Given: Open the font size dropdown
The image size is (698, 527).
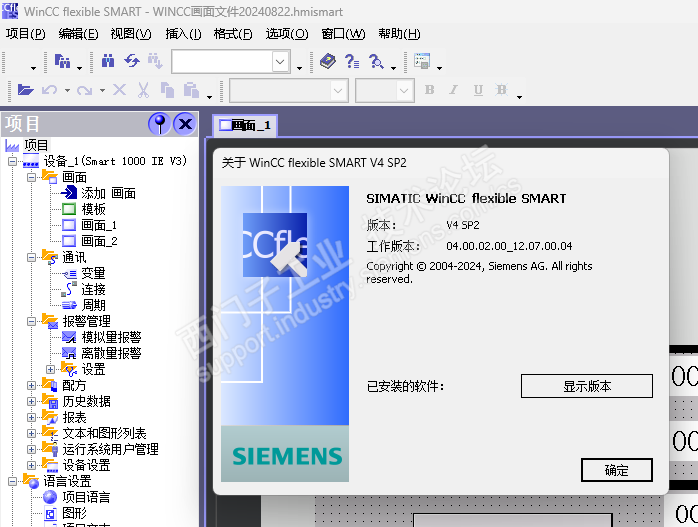Looking at the screenshot, I should pos(404,90).
